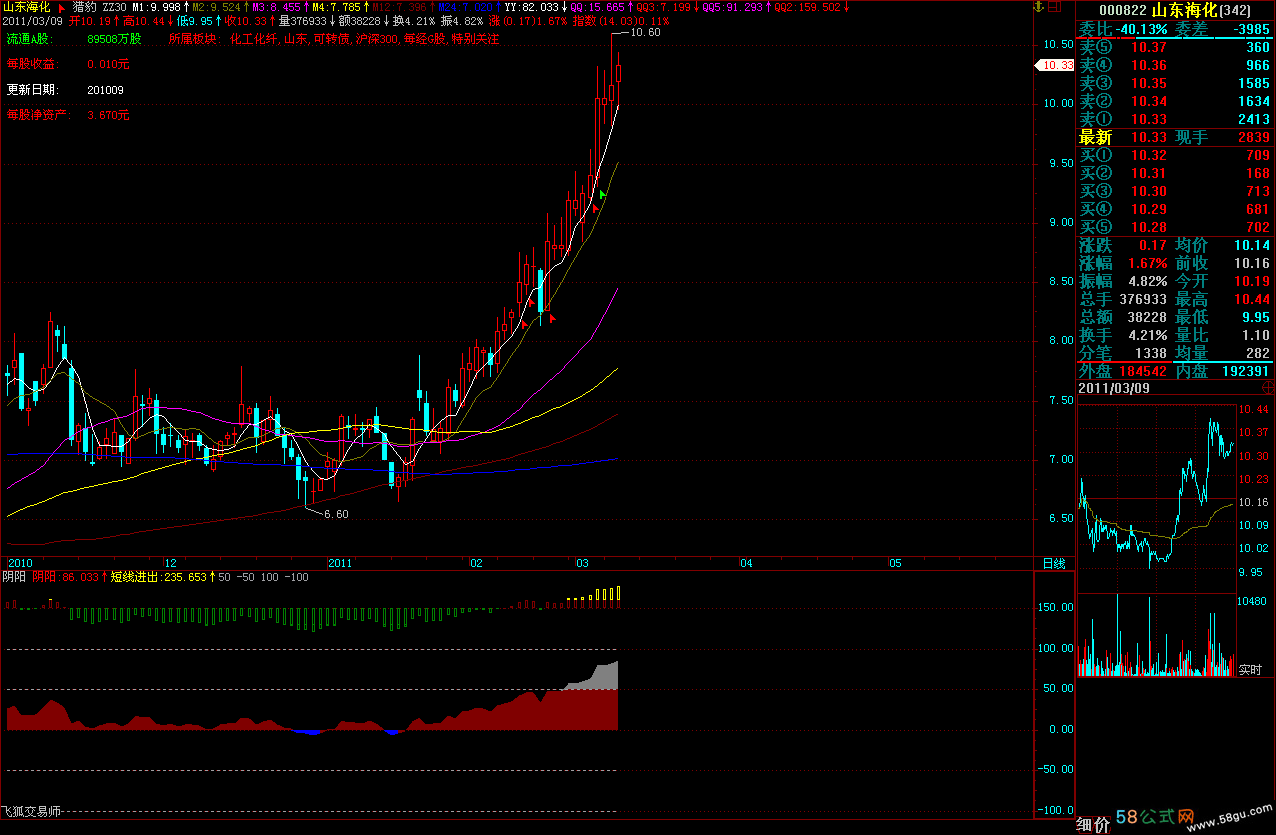This screenshot has width=1276, height=835.
Task: Click the 现手 2839 value
Action: [x=1223, y=137]
